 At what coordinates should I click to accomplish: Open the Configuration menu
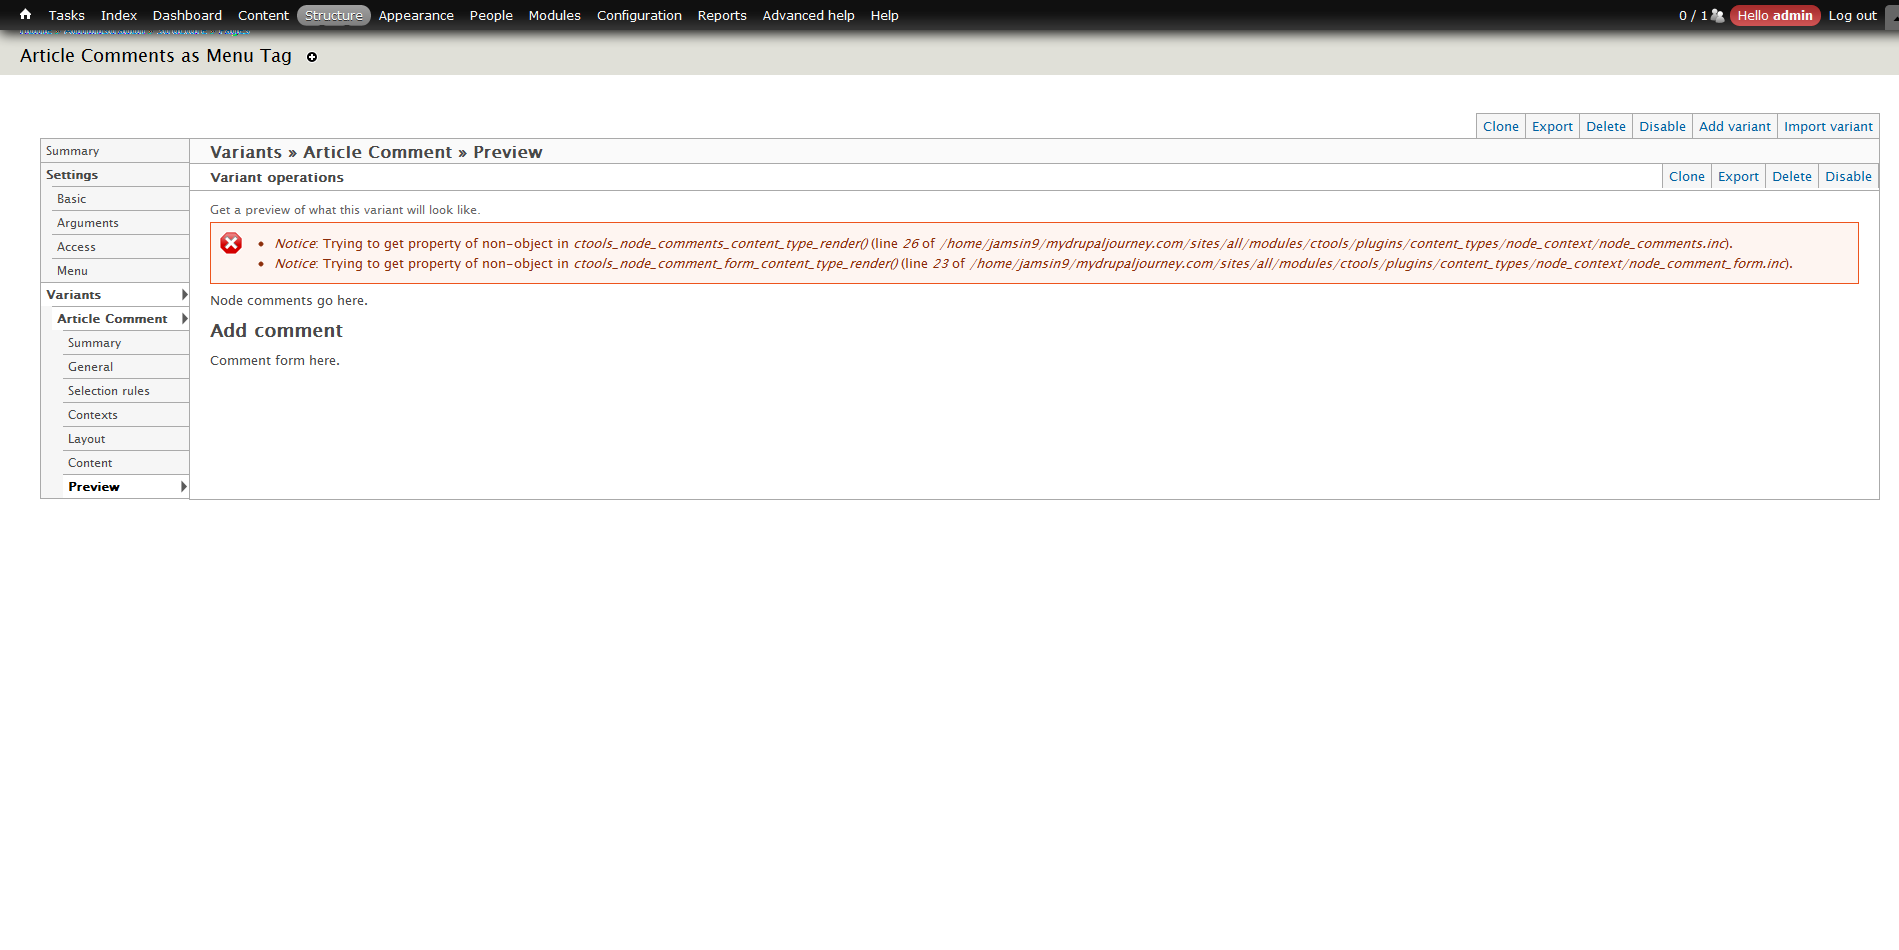pyautogui.click(x=639, y=15)
